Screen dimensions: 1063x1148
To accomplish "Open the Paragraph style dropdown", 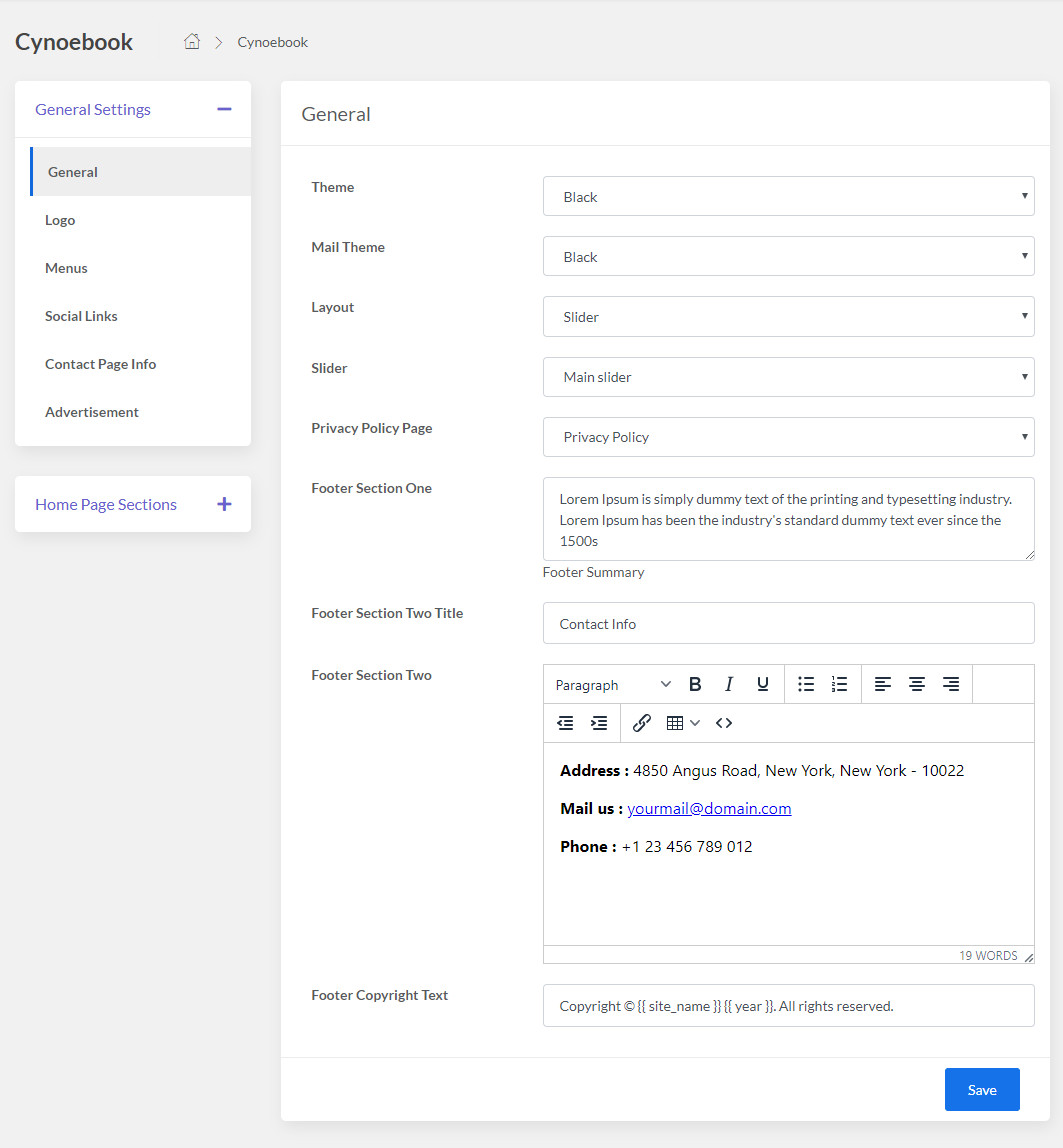I will [611, 684].
